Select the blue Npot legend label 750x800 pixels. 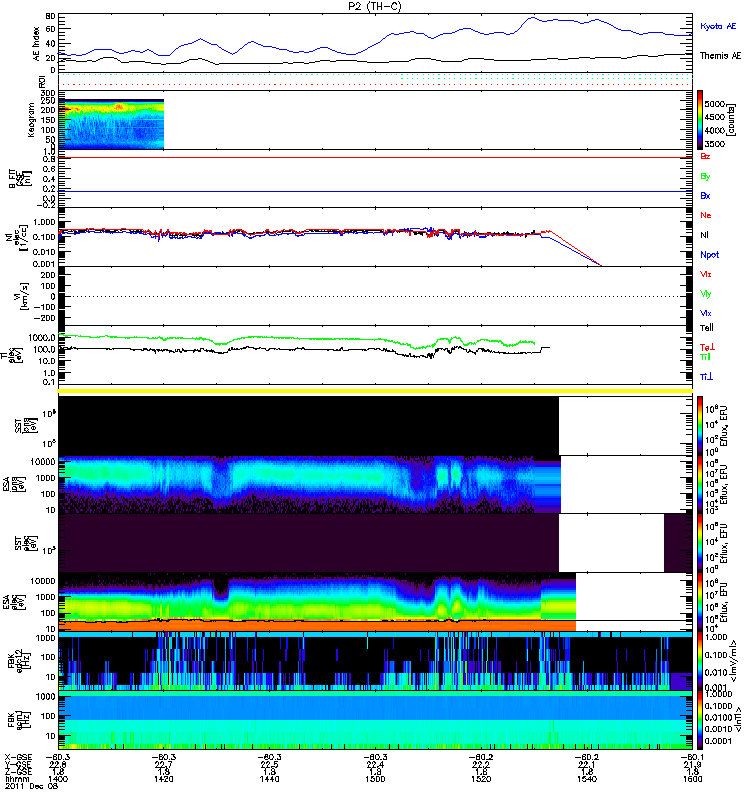[710, 255]
